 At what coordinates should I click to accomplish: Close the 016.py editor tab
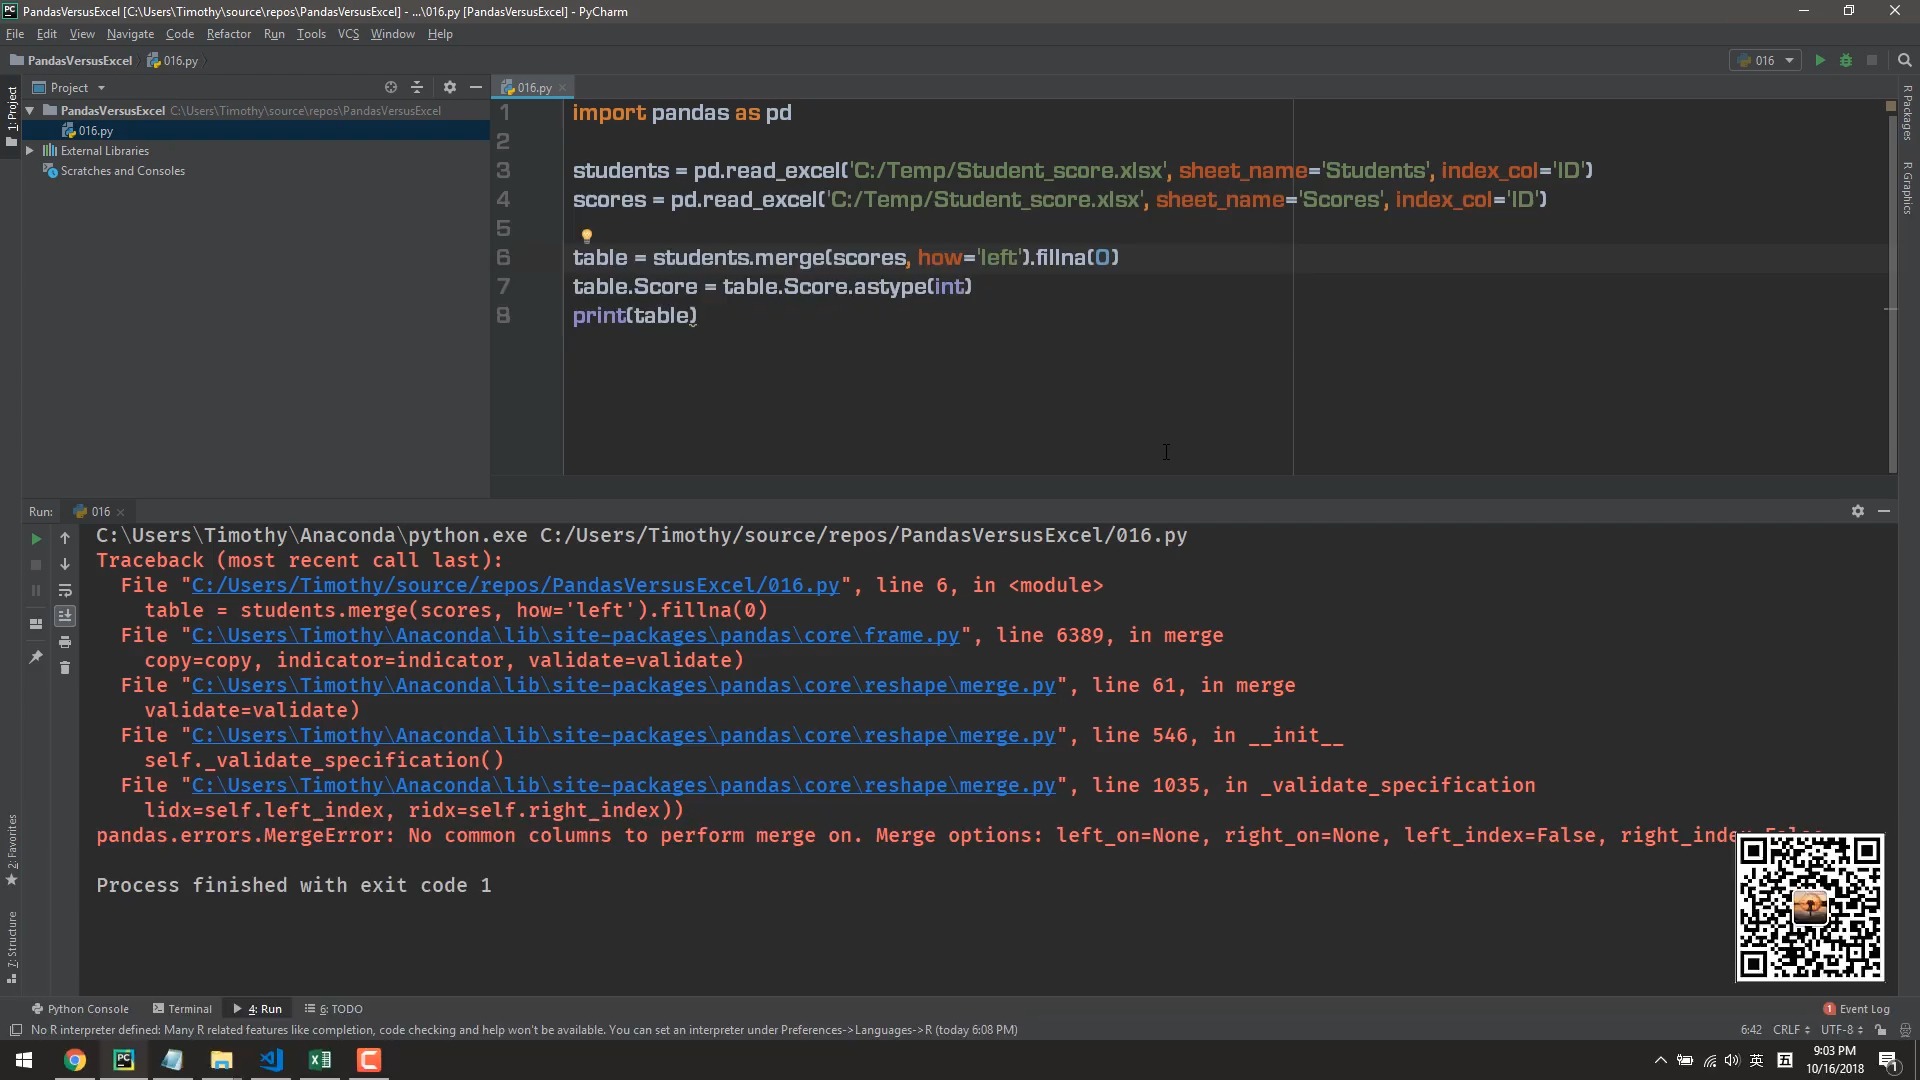pos(563,88)
